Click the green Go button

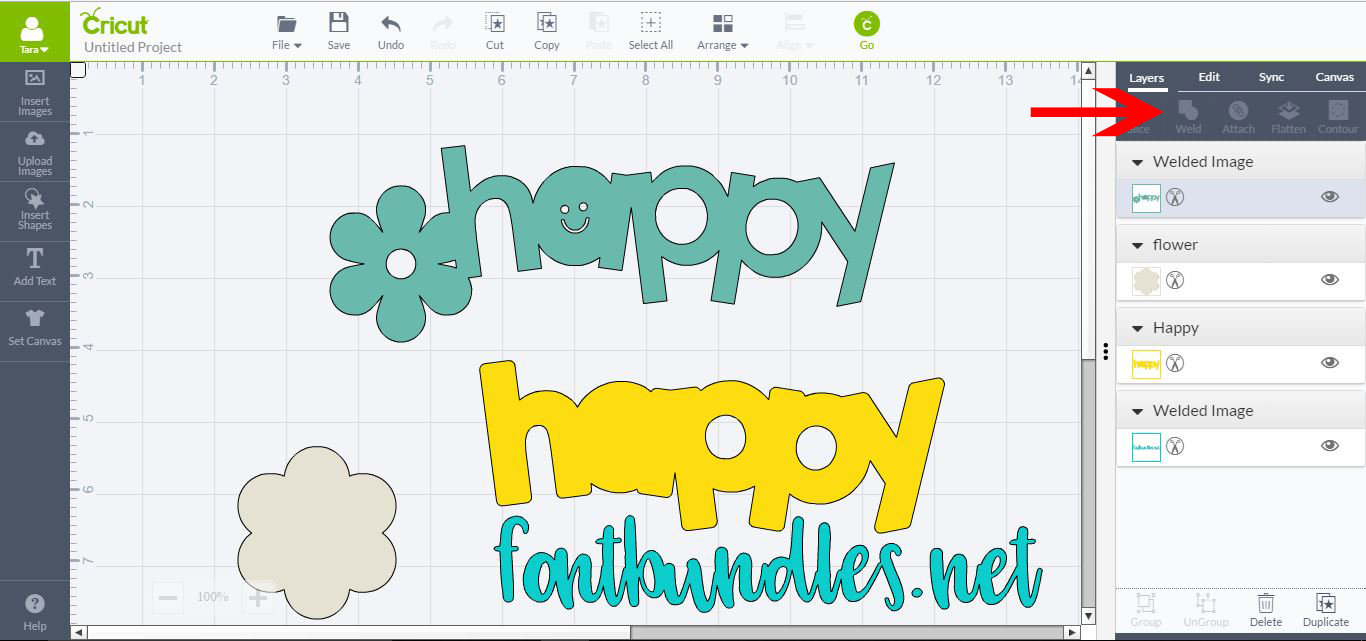coord(867,31)
